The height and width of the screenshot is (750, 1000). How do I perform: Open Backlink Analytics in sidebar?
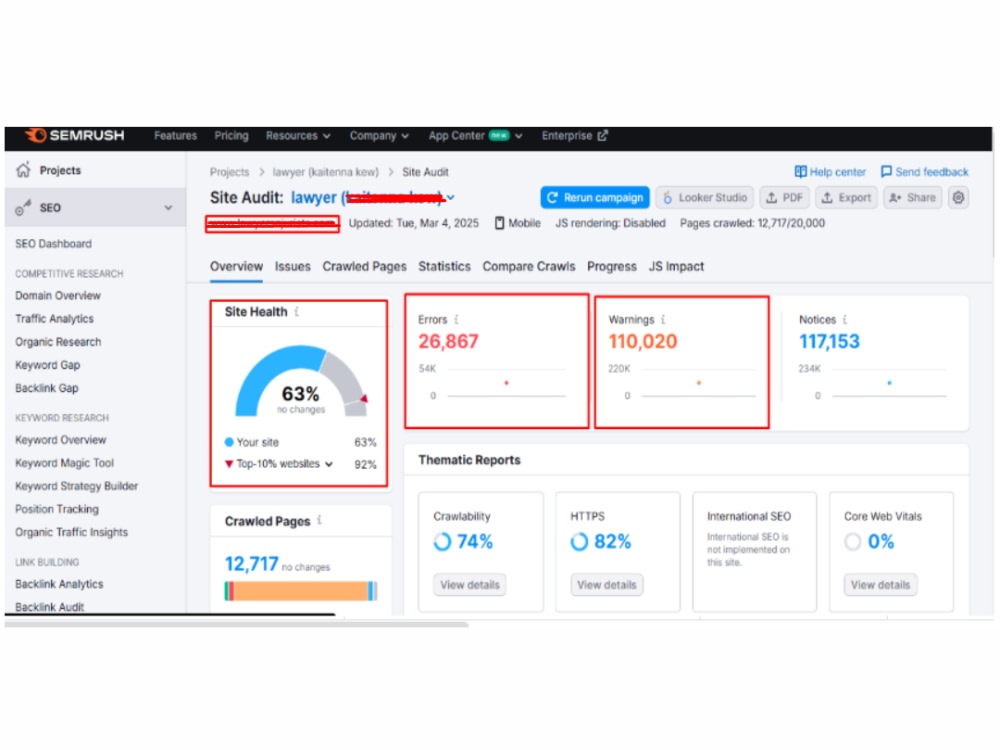tap(59, 584)
